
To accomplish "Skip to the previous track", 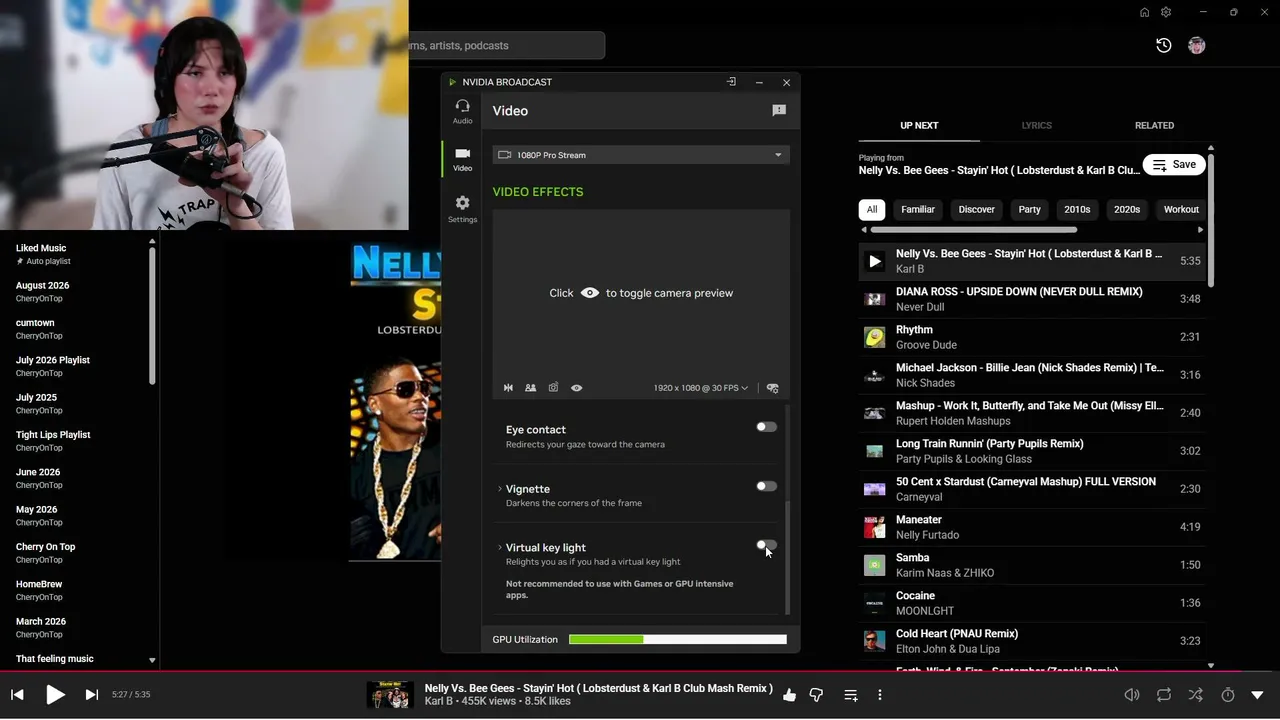I will 17,695.
